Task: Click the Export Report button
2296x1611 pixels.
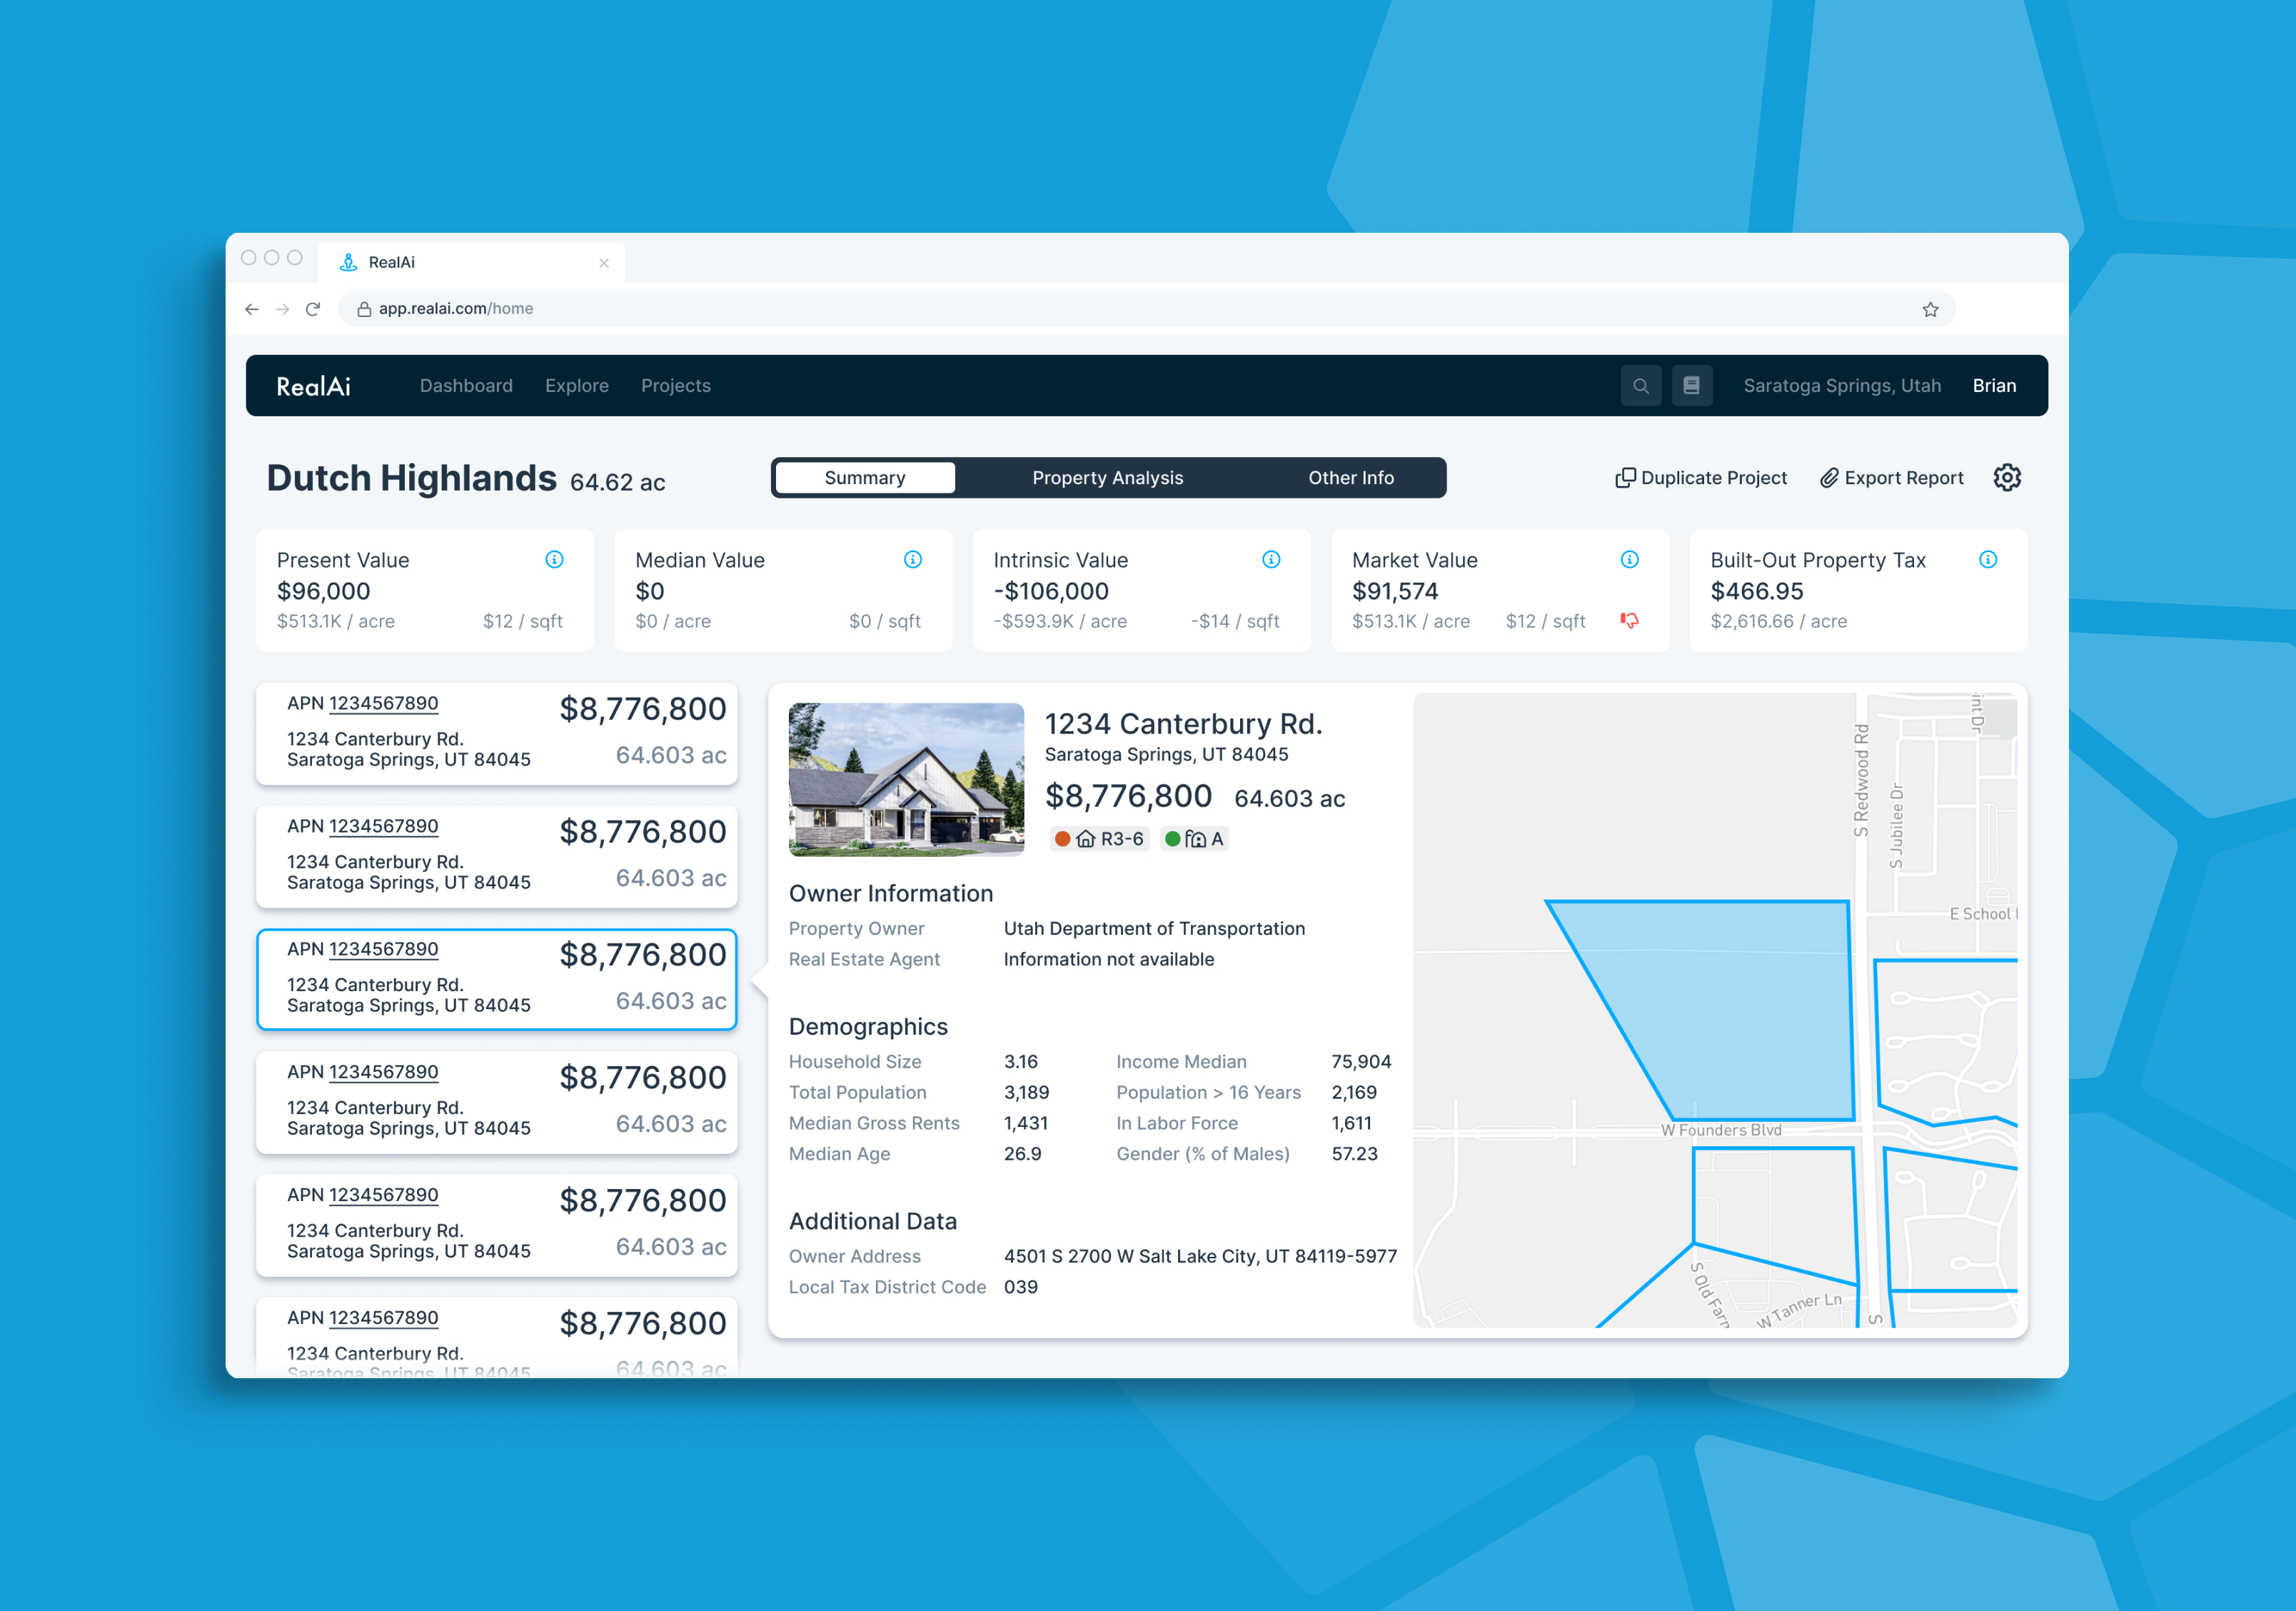Action: [1891, 478]
